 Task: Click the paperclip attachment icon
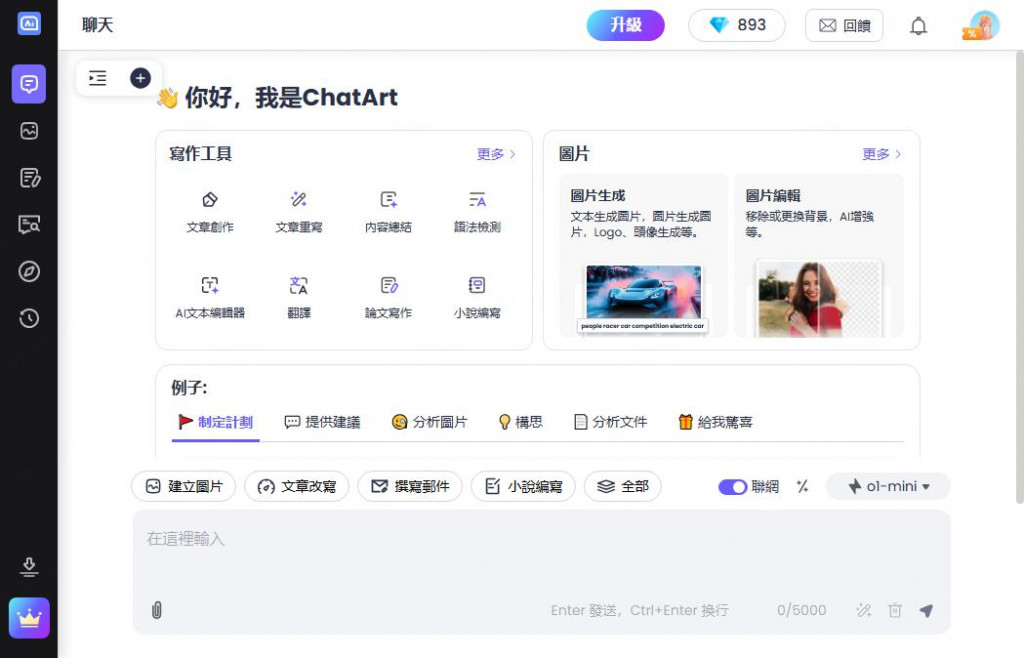coord(157,610)
